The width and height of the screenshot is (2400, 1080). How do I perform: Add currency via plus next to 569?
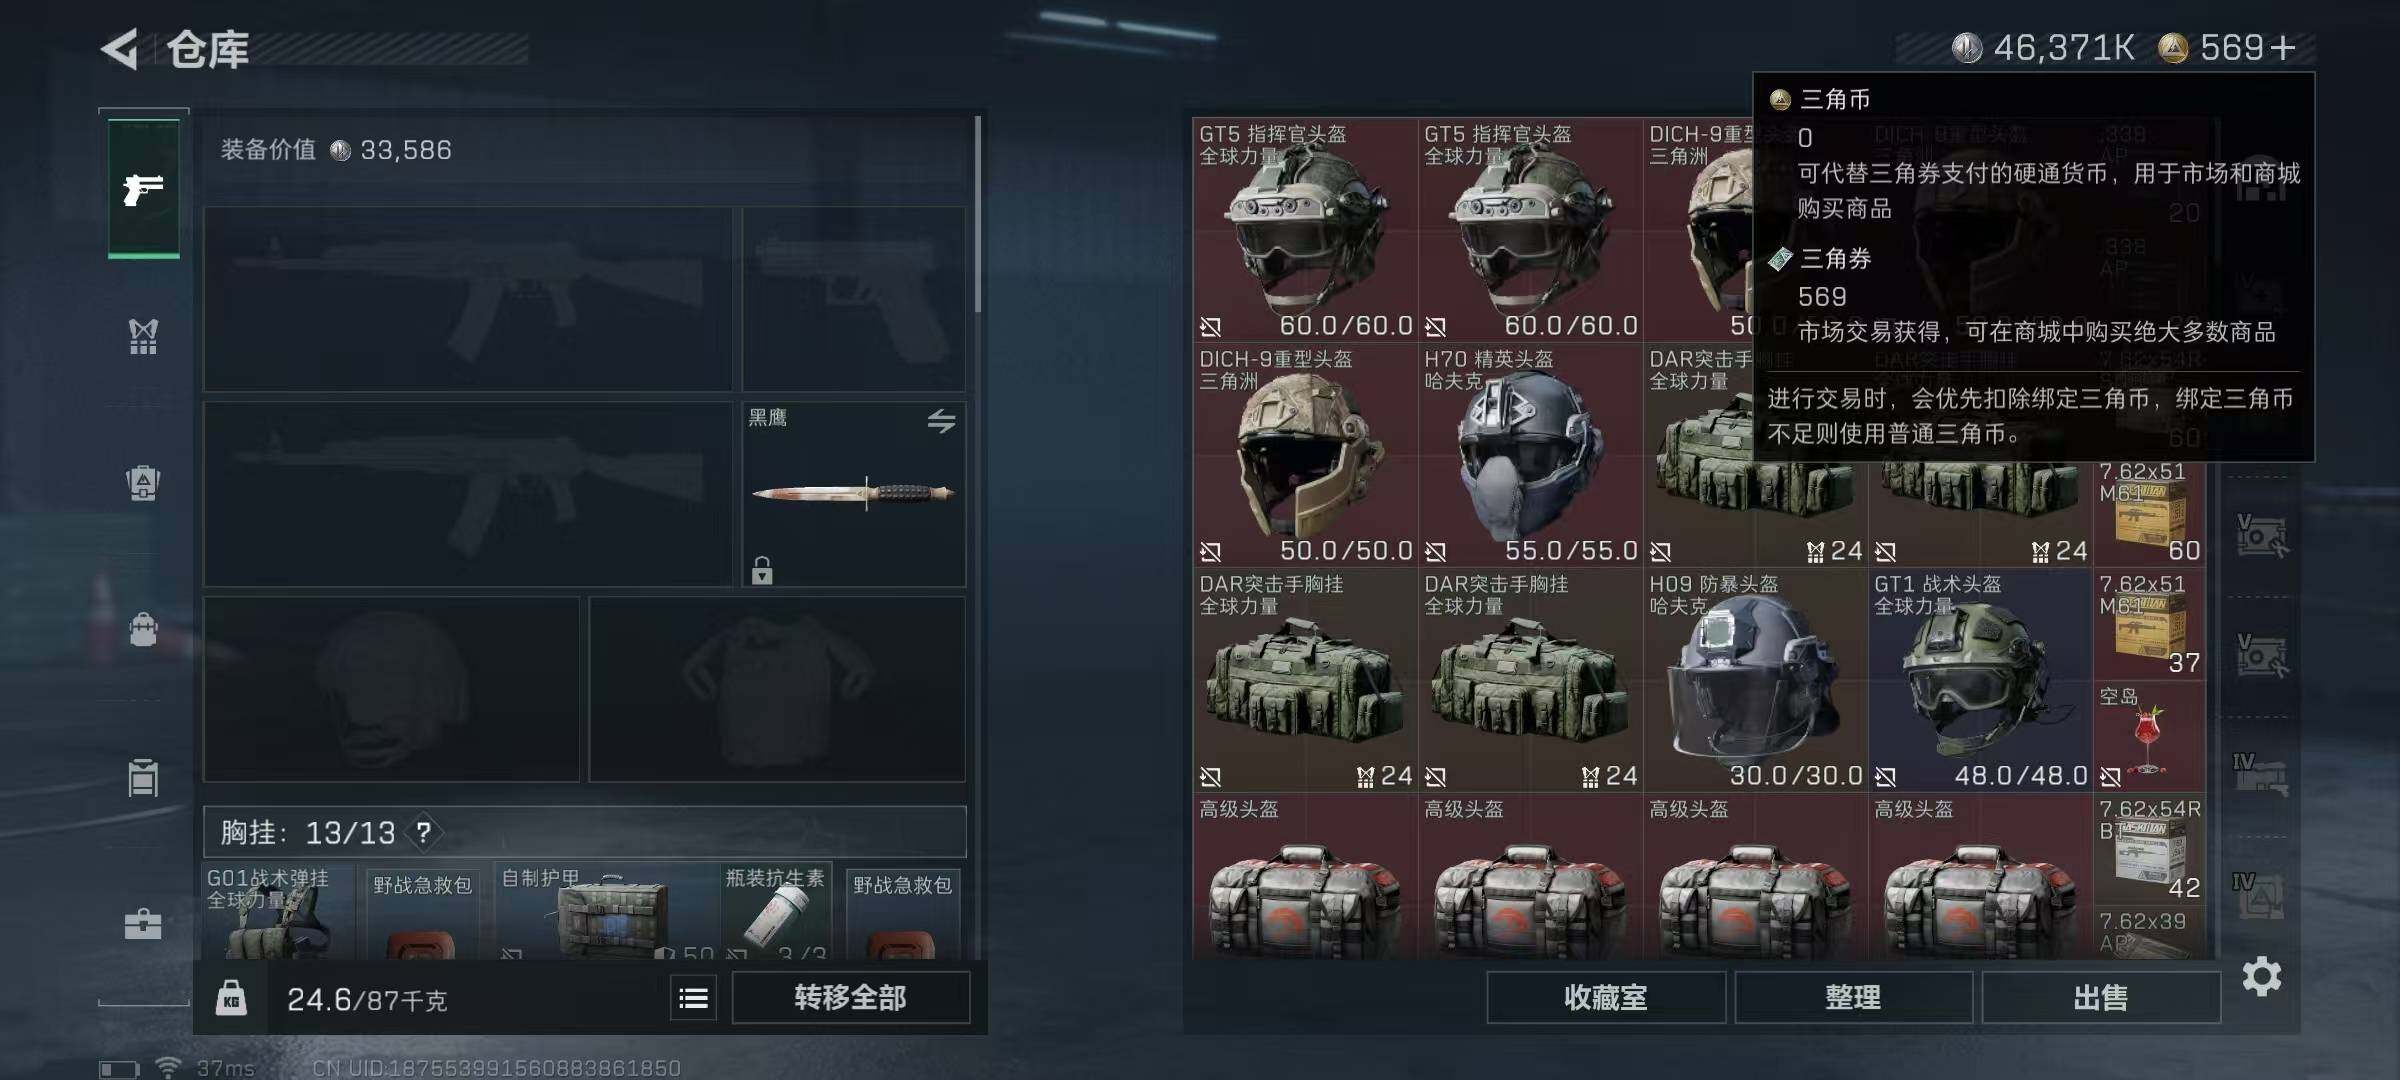[x=2283, y=48]
